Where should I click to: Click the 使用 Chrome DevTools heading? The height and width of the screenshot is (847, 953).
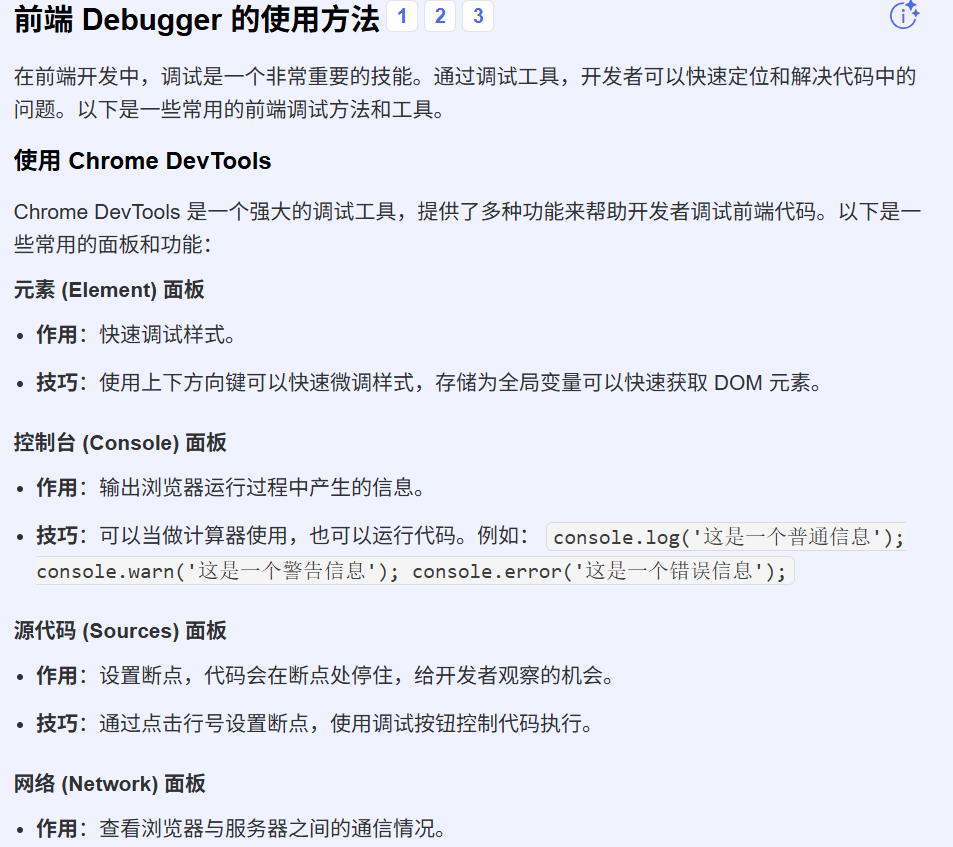click(x=142, y=161)
